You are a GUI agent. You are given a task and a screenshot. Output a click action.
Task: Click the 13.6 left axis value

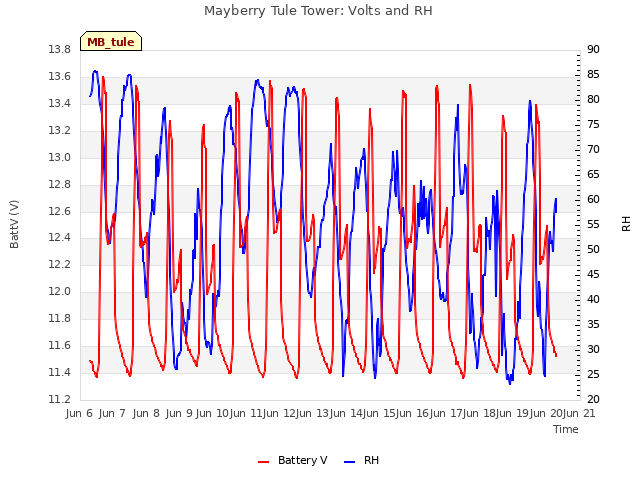pyautogui.click(x=60, y=77)
